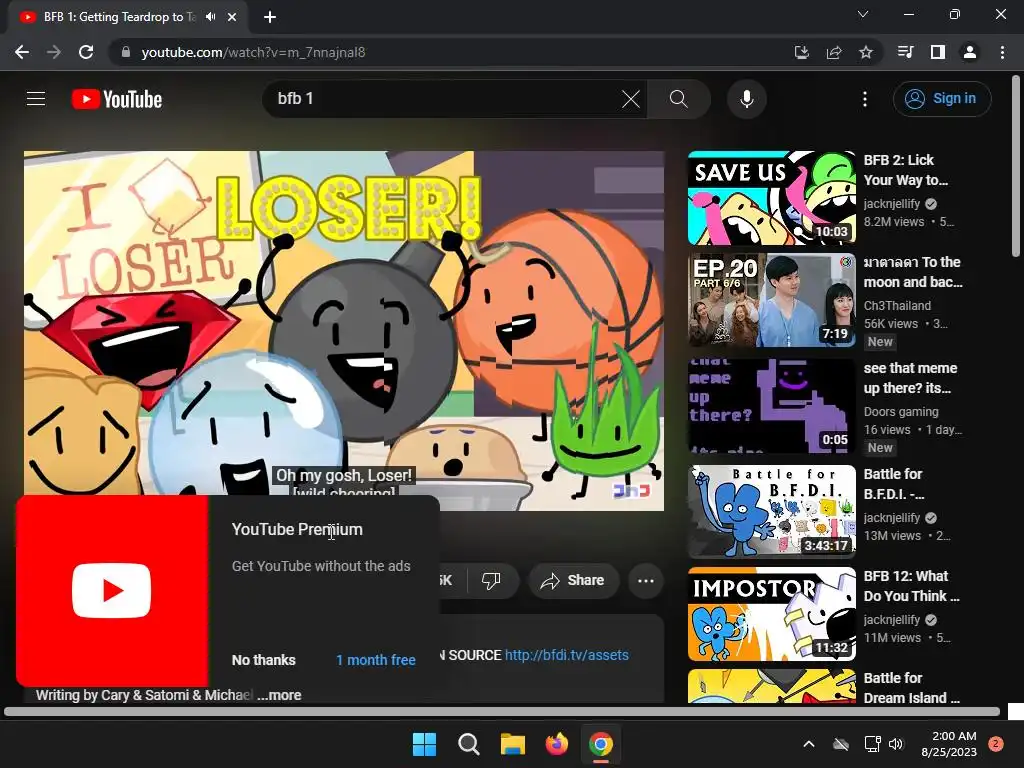Show hidden system tray icons
This screenshot has width=1024, height=768.
coord(808,744)
